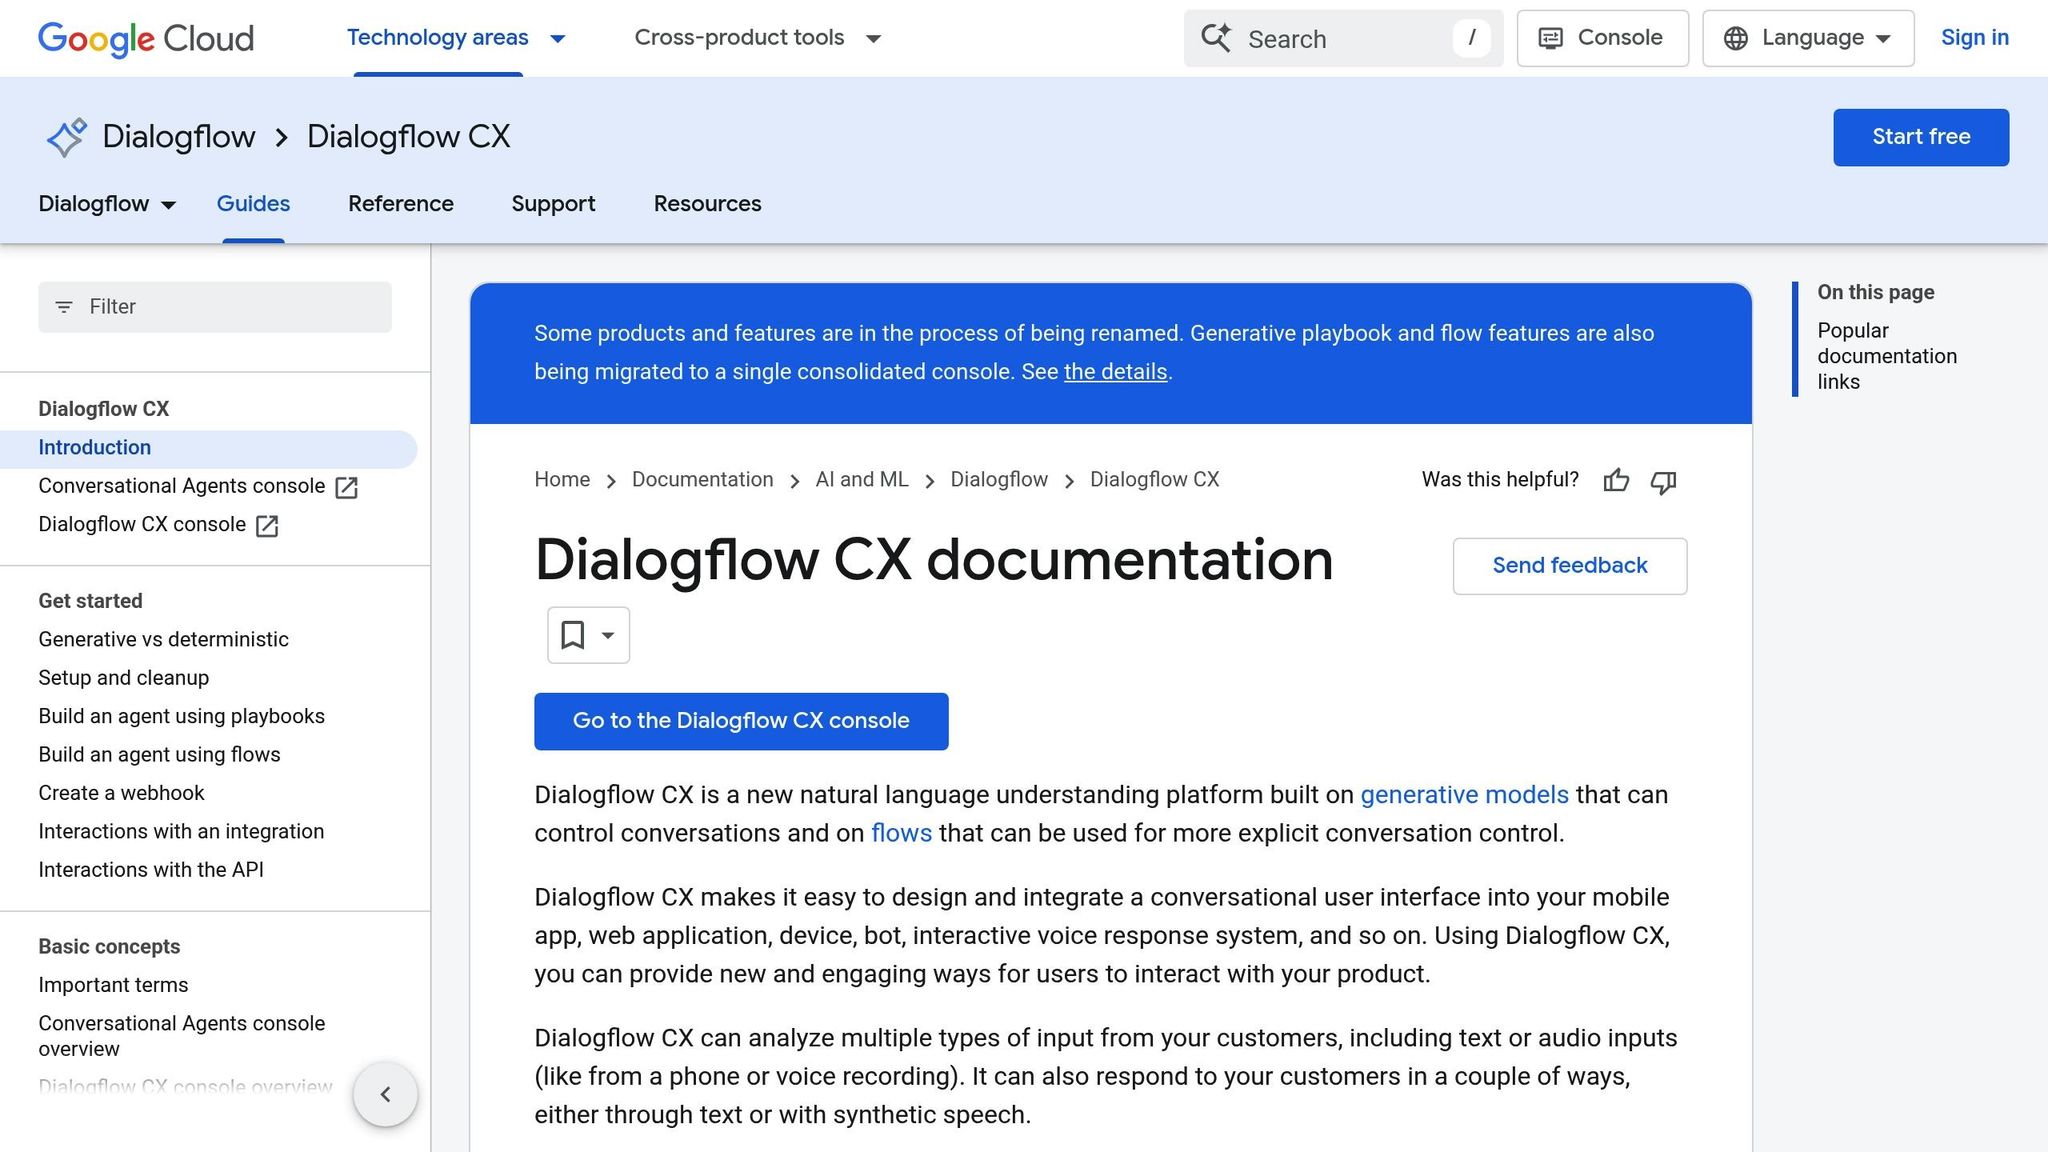Click the bookmark icon under the page title
Image resolution: width=2048 pixels, height=1152 pixels.
point(574,634)
